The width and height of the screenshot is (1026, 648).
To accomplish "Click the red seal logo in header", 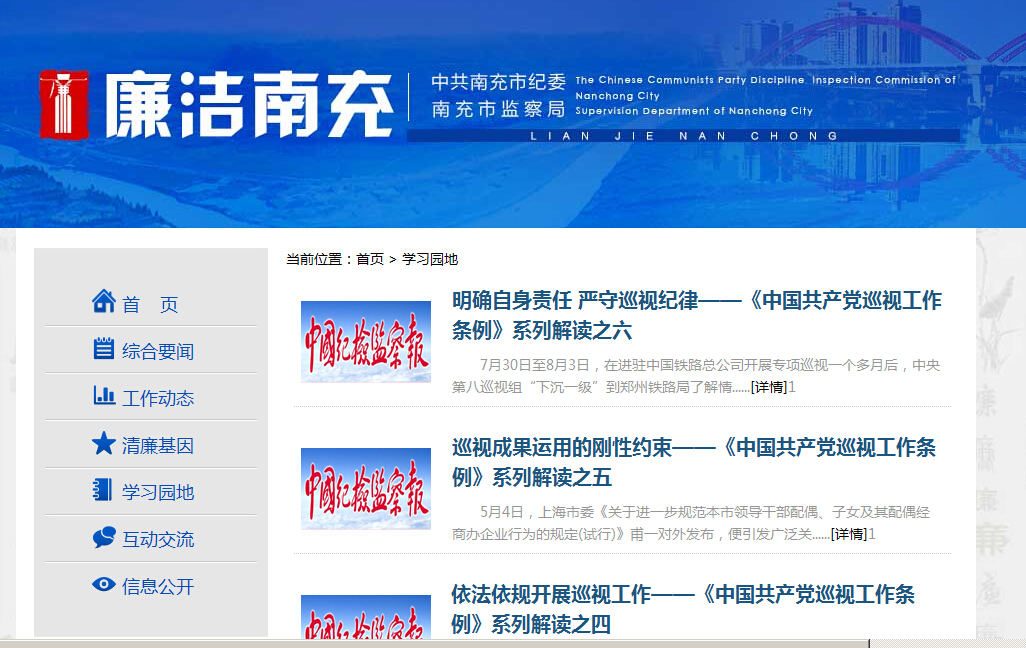I will click(x=63, y=105).
